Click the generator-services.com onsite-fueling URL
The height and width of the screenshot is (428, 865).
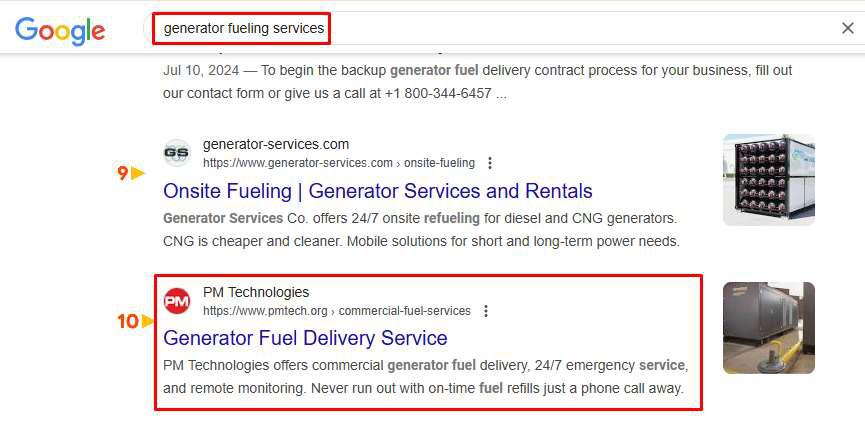[338, 163]
